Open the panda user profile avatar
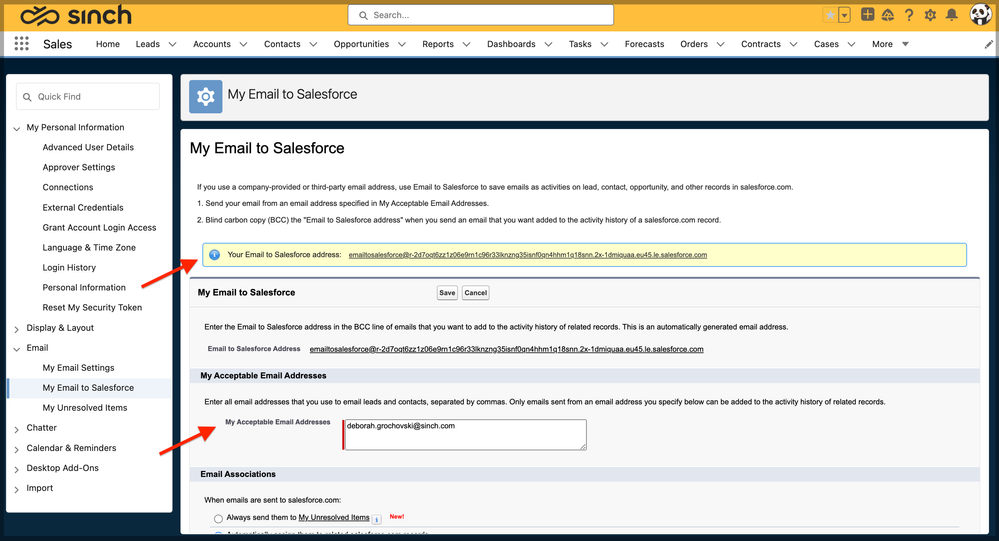999x541 pixels. [x=980, y=14]
